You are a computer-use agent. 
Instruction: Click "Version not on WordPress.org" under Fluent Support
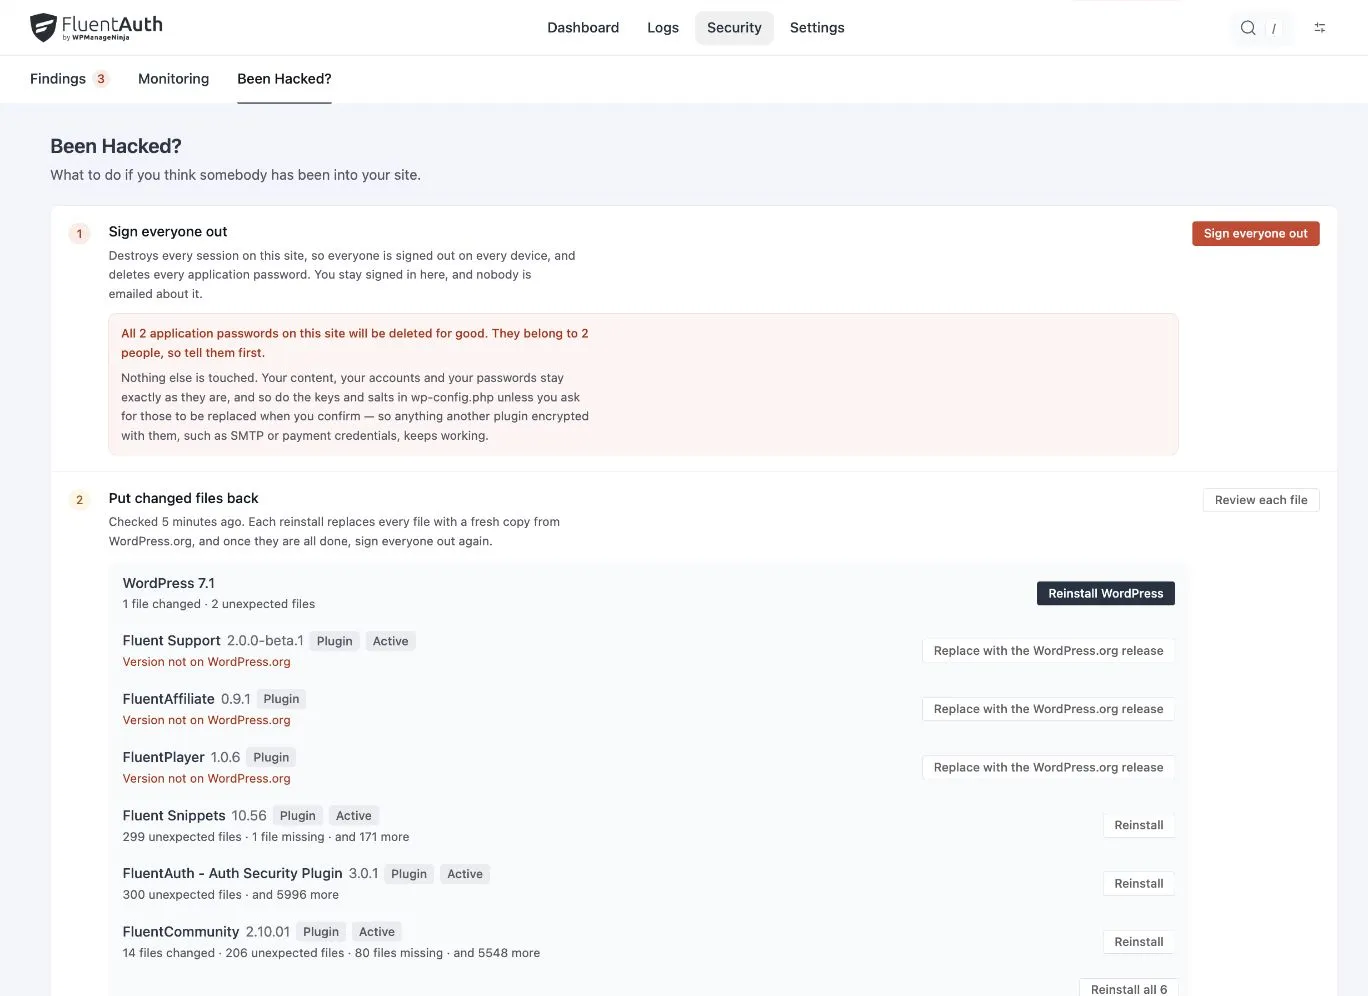(207, 662)
